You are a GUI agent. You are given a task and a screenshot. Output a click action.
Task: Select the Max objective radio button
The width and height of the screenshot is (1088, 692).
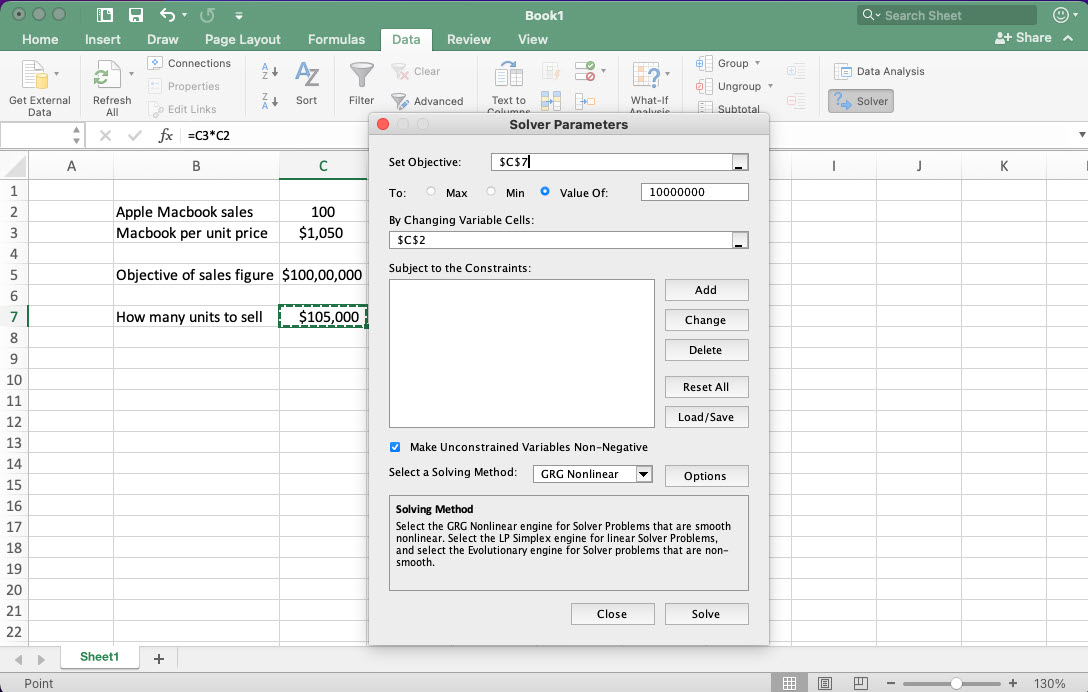click(430, 192)
